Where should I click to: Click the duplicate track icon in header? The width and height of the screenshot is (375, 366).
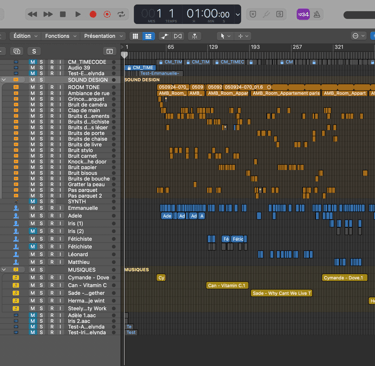[17, 51]
